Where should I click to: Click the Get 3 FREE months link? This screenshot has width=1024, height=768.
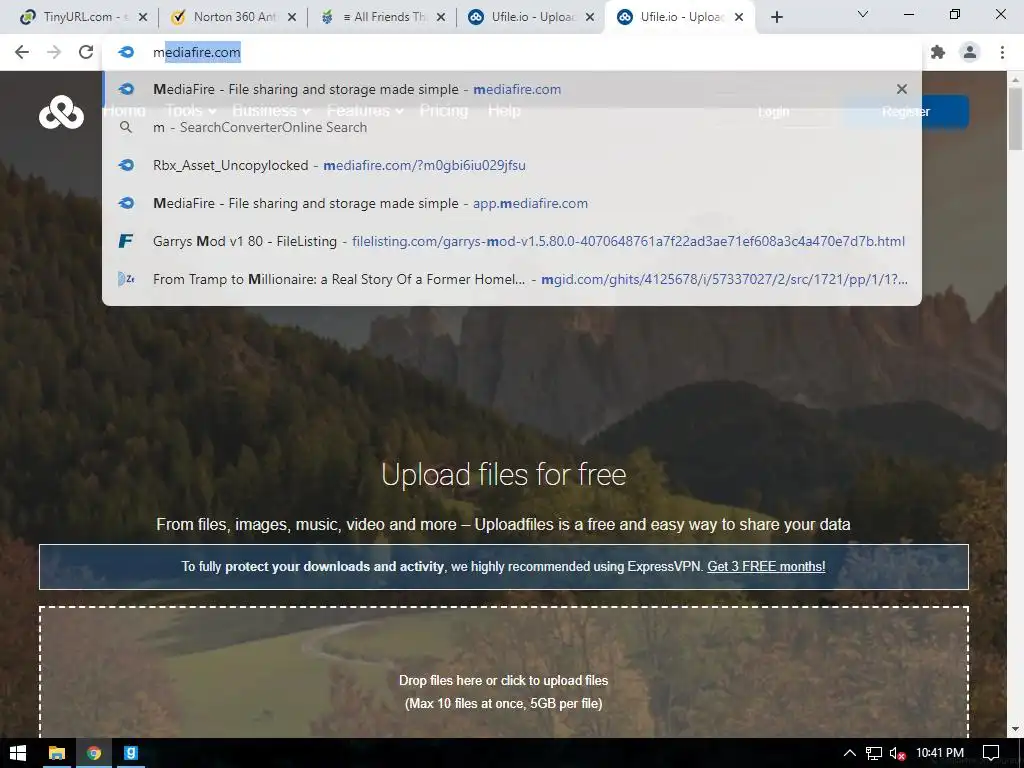coord(766,566)
